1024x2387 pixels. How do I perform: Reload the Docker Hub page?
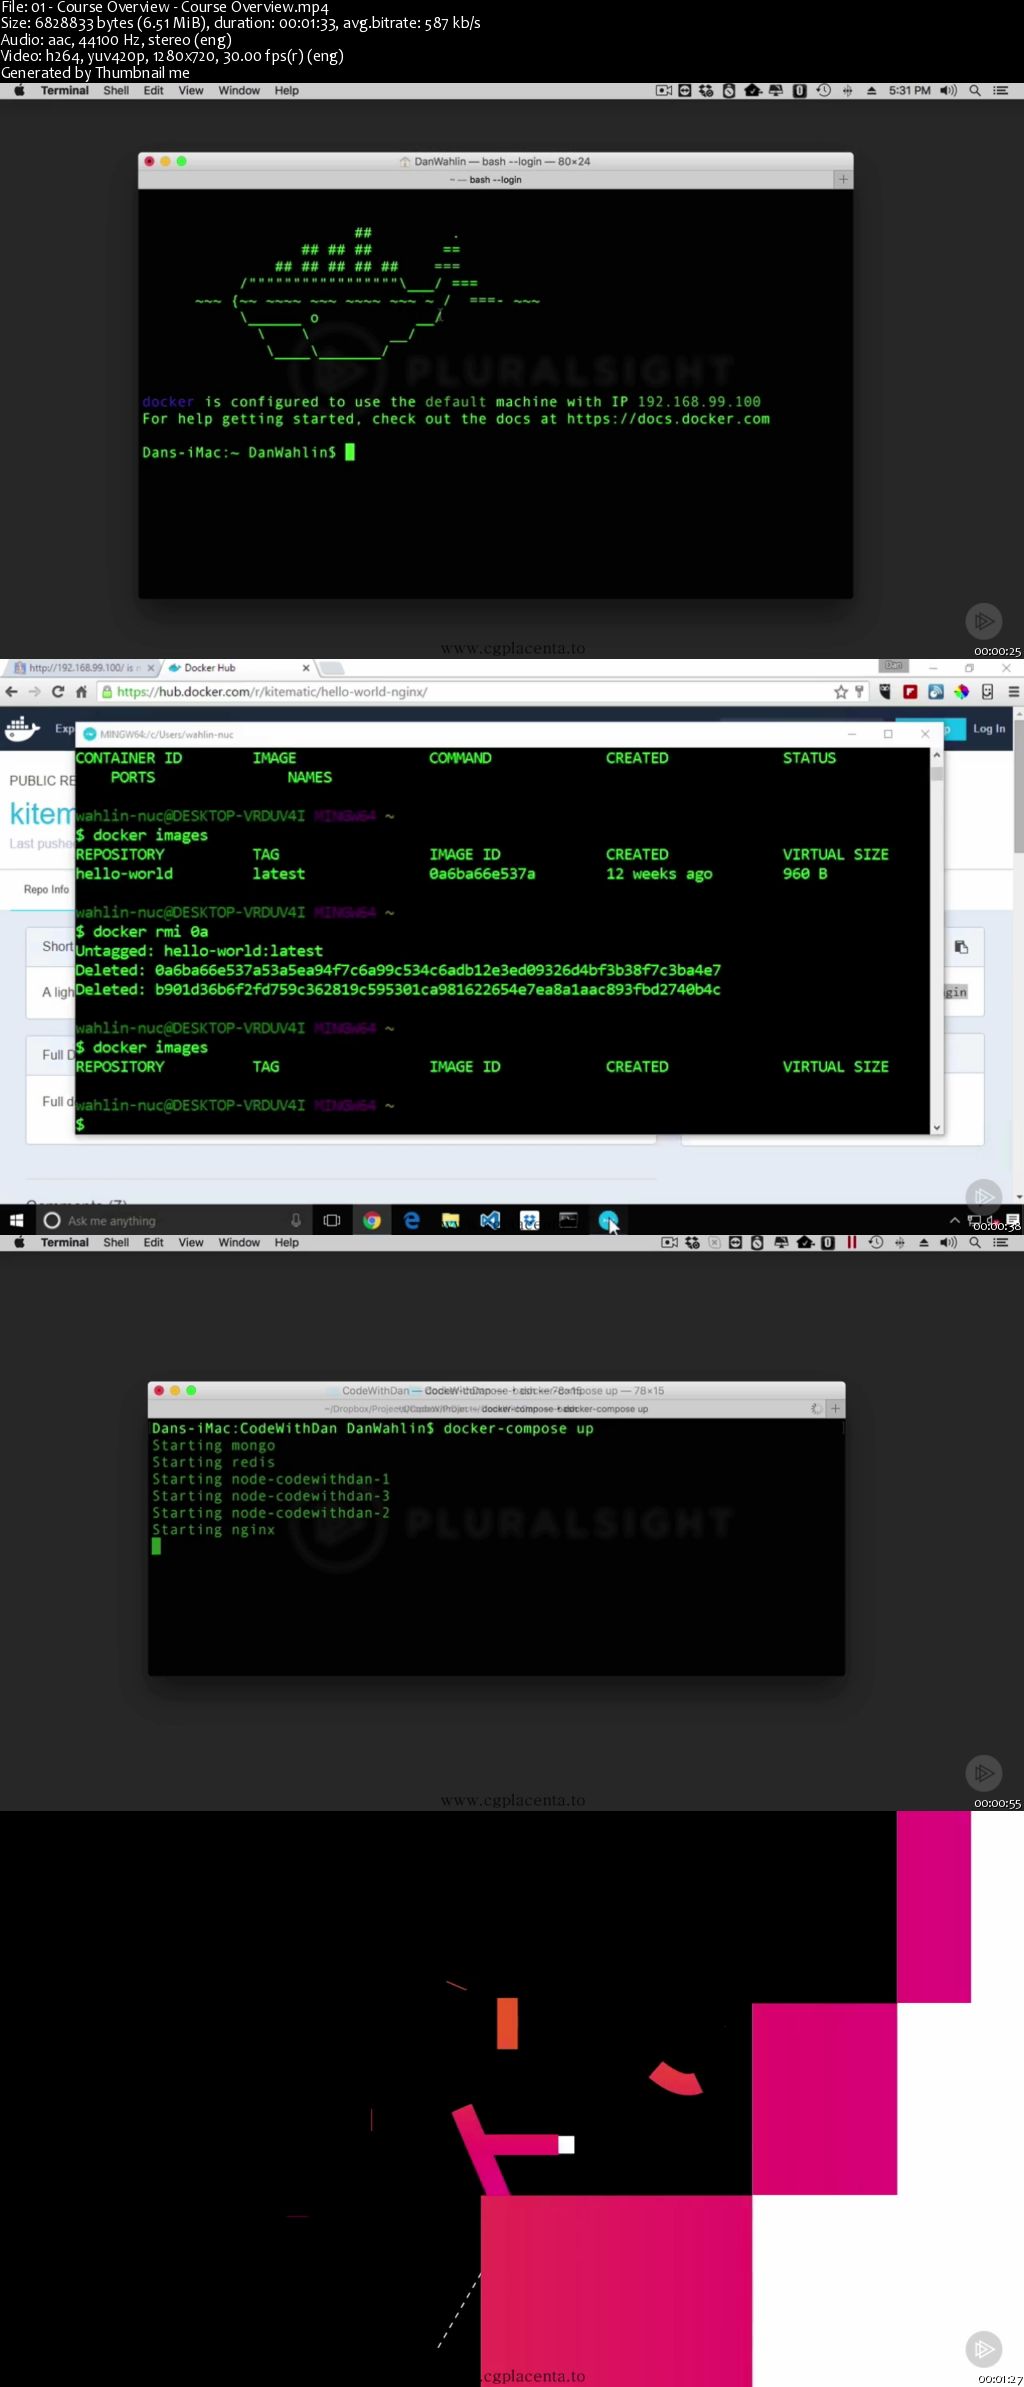58,692
